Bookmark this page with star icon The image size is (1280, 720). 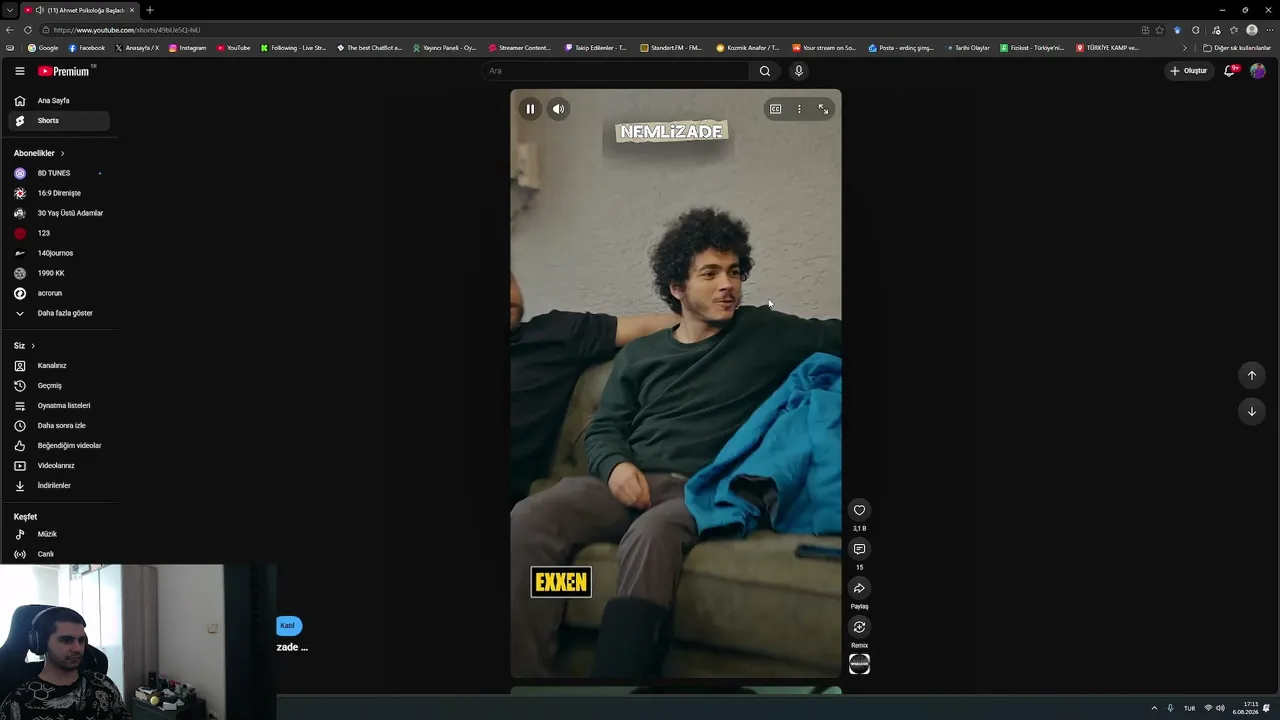pos(1160,30)
